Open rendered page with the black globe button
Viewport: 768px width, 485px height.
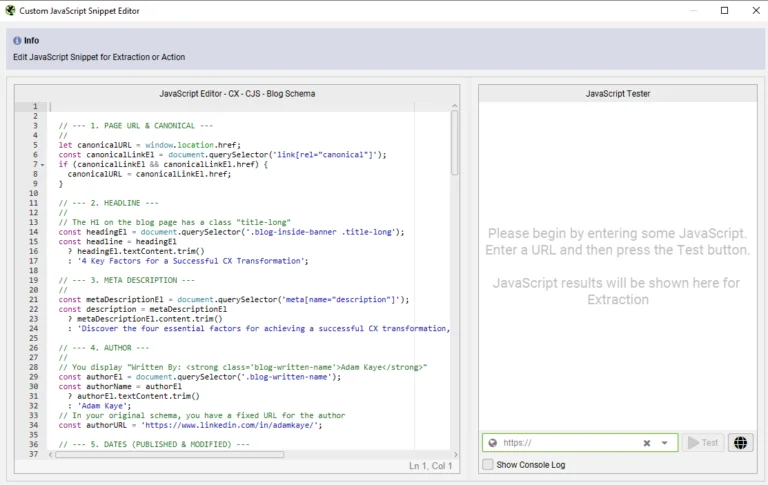pos(741,443)
